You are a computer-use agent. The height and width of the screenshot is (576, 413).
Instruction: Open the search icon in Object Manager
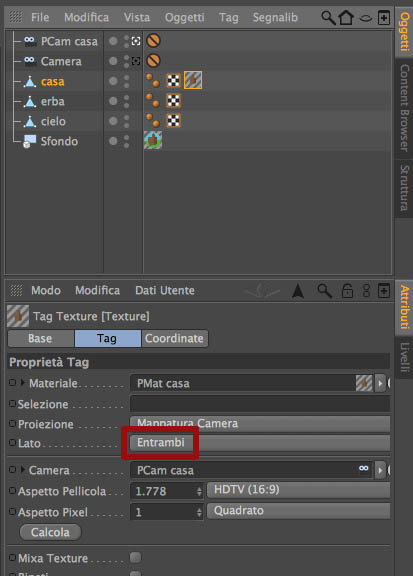(328, 17)
